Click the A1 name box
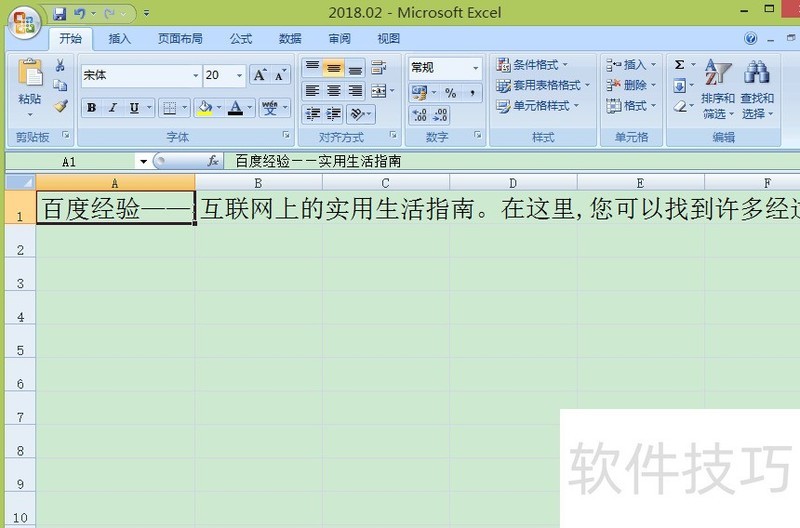The width and height of the screenshot is (800, 528). pos(70,162)
